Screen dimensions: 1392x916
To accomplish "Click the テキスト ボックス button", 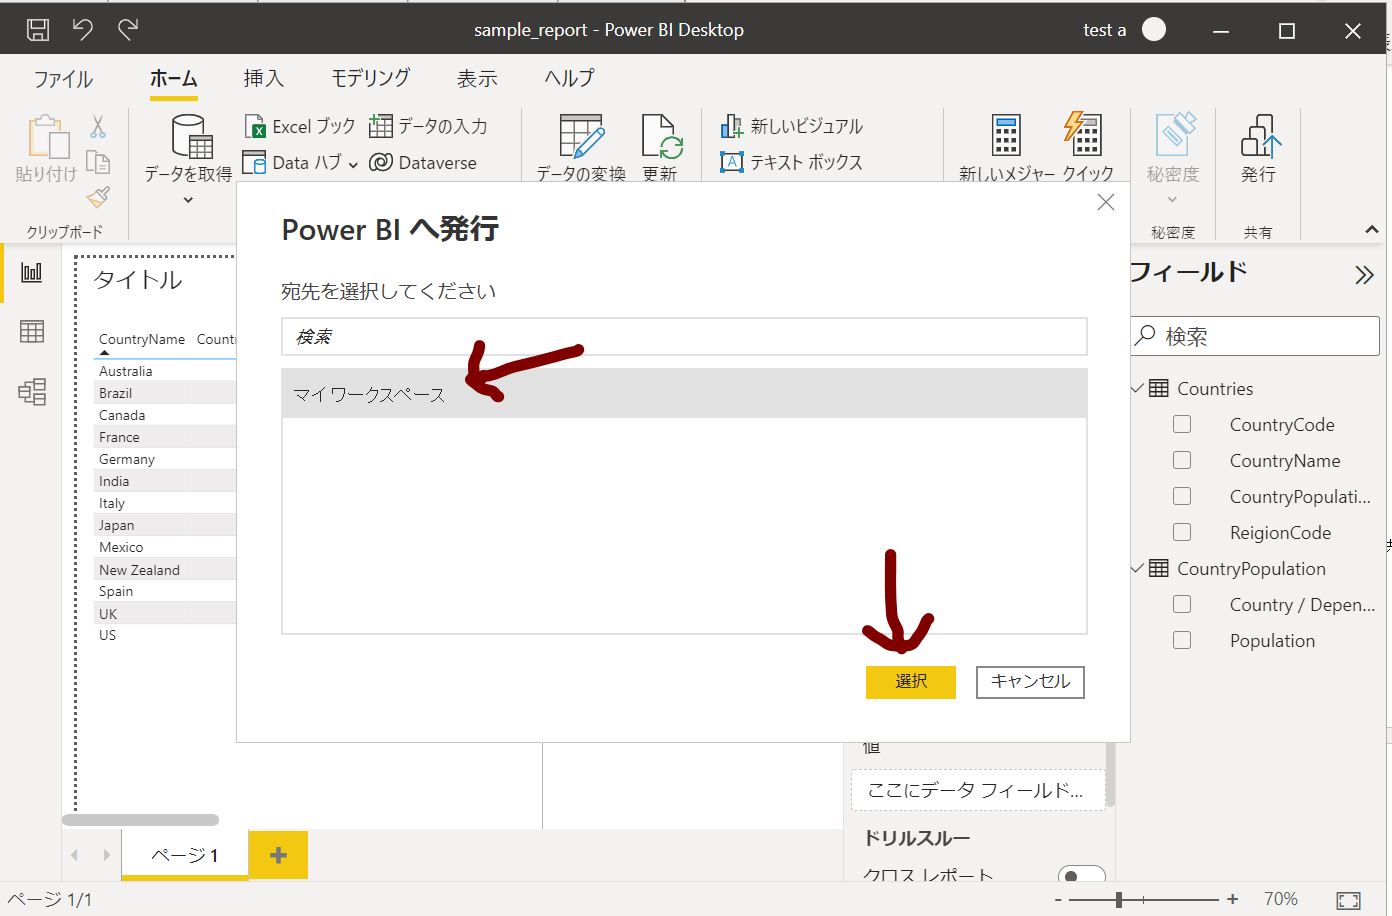I will coord(791,162).
